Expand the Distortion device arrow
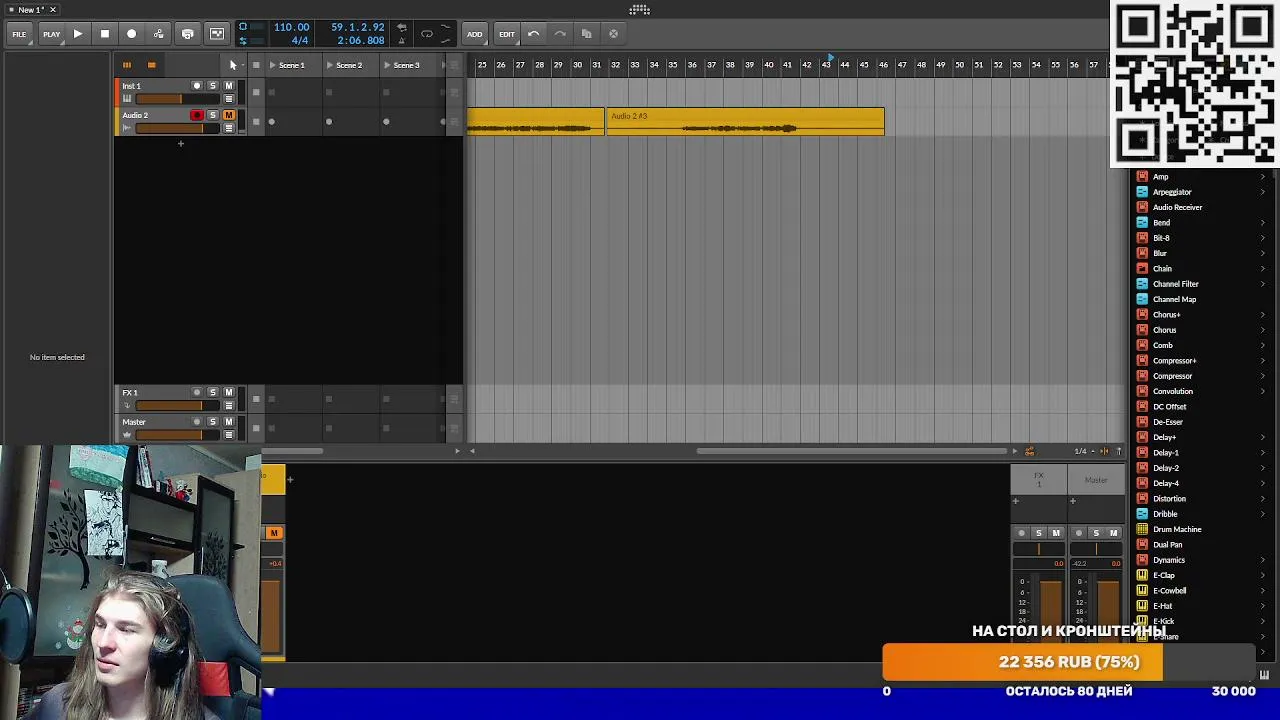 coord(1263,499)
